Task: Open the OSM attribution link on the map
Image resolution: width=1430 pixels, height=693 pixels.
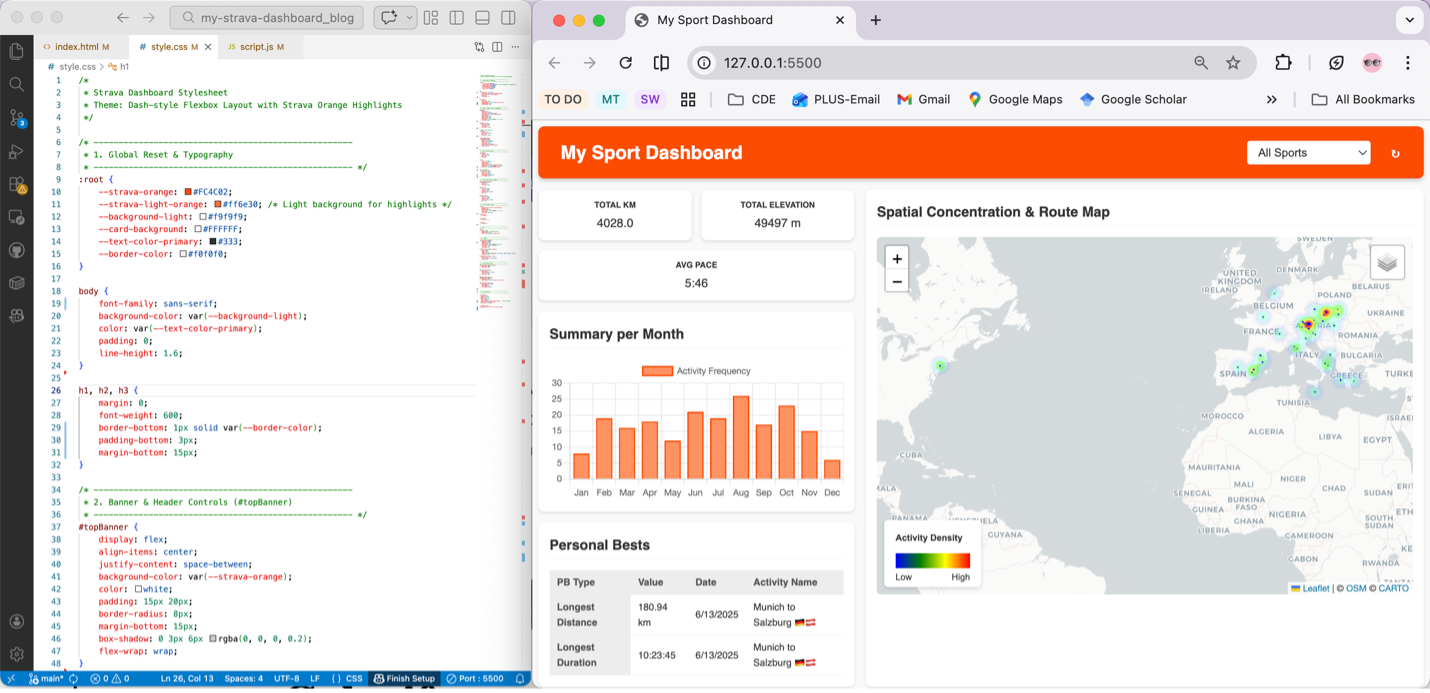Action: [1355, 588]
